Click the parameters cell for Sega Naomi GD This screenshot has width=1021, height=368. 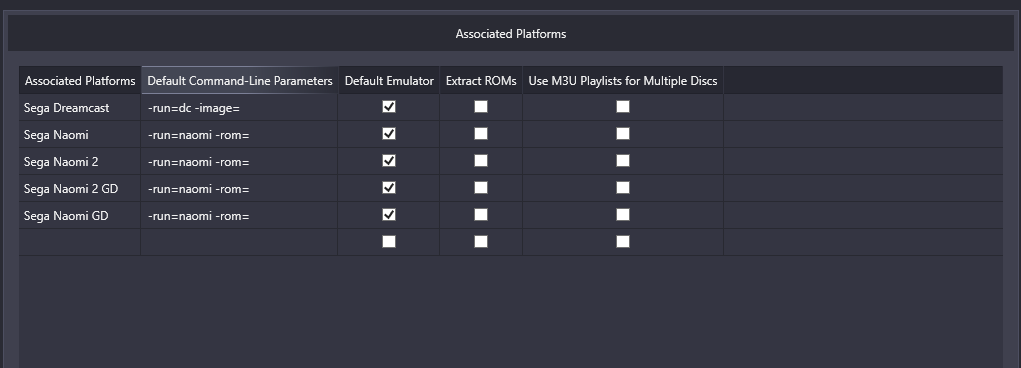tap(240, 216)
